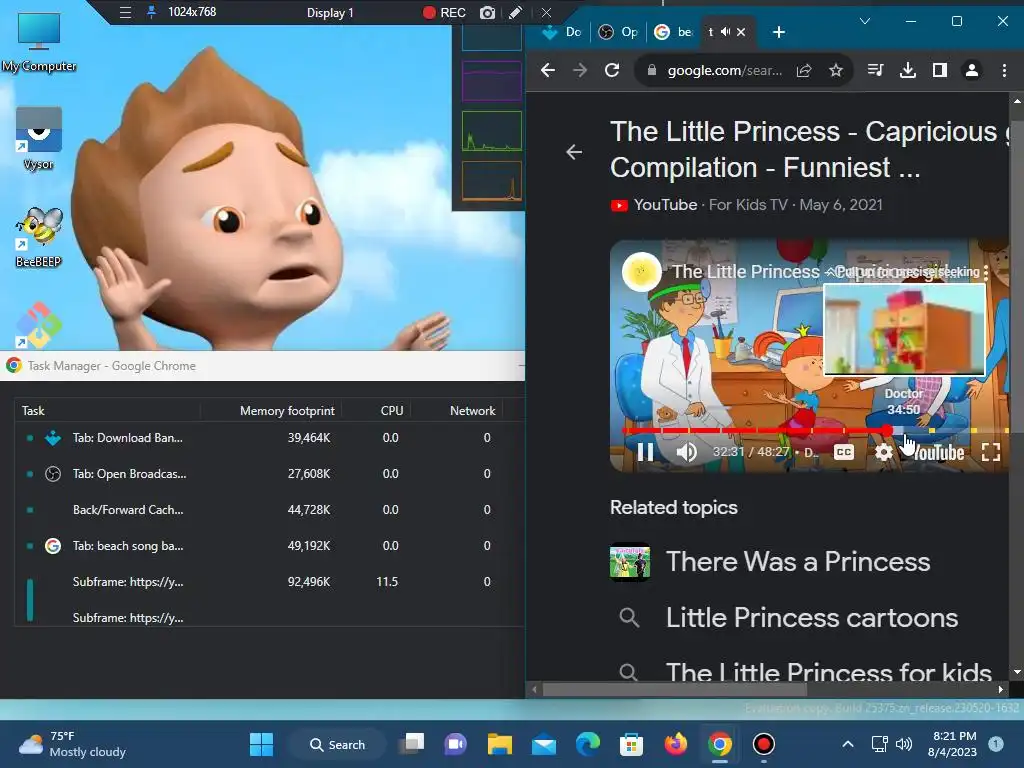Switch to the Open Broadcaster tab

click(618, 31)
